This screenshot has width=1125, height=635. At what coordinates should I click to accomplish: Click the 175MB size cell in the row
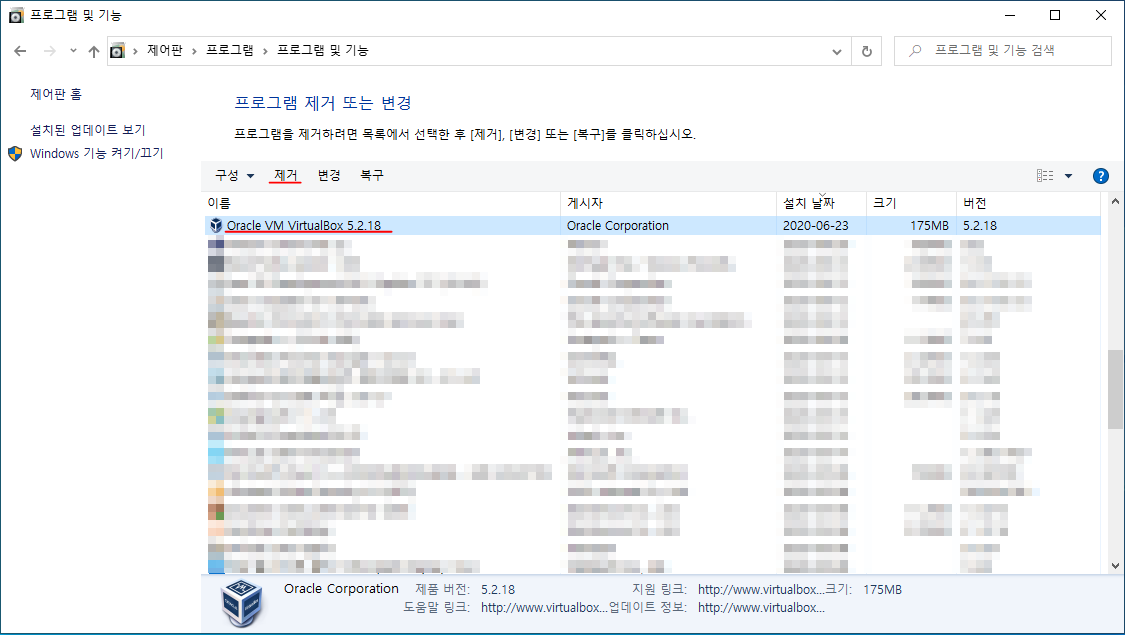[x=929, y=225]
